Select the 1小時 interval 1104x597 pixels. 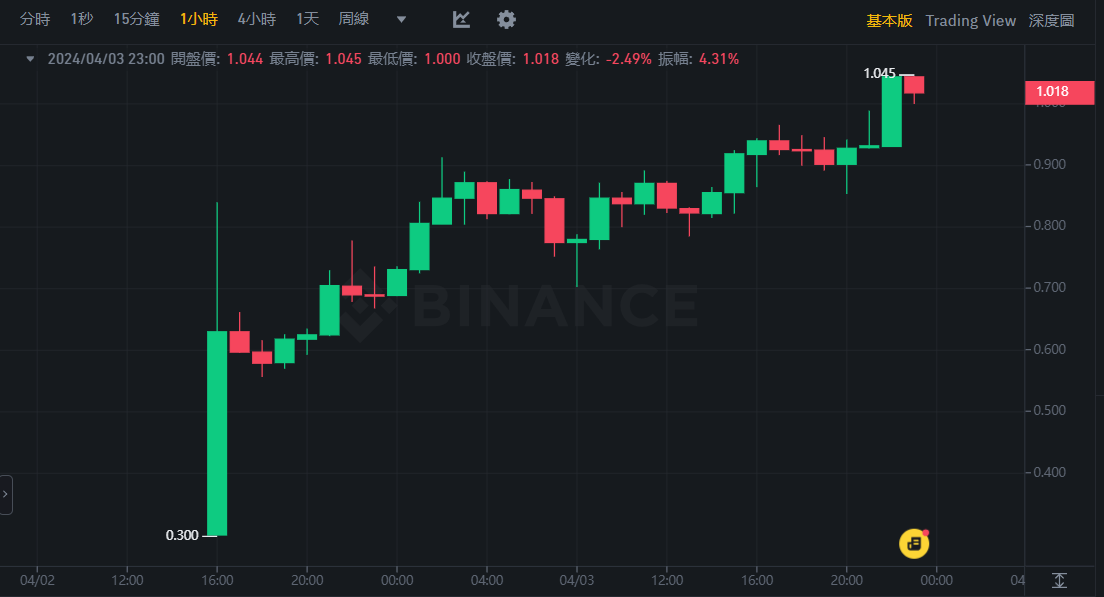pyautogui.click(x=199, y=20)
